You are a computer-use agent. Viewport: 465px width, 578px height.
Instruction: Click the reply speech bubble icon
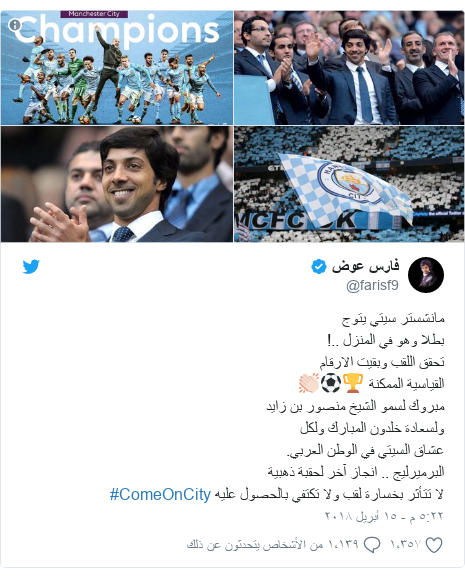click(x=372, y=545)
